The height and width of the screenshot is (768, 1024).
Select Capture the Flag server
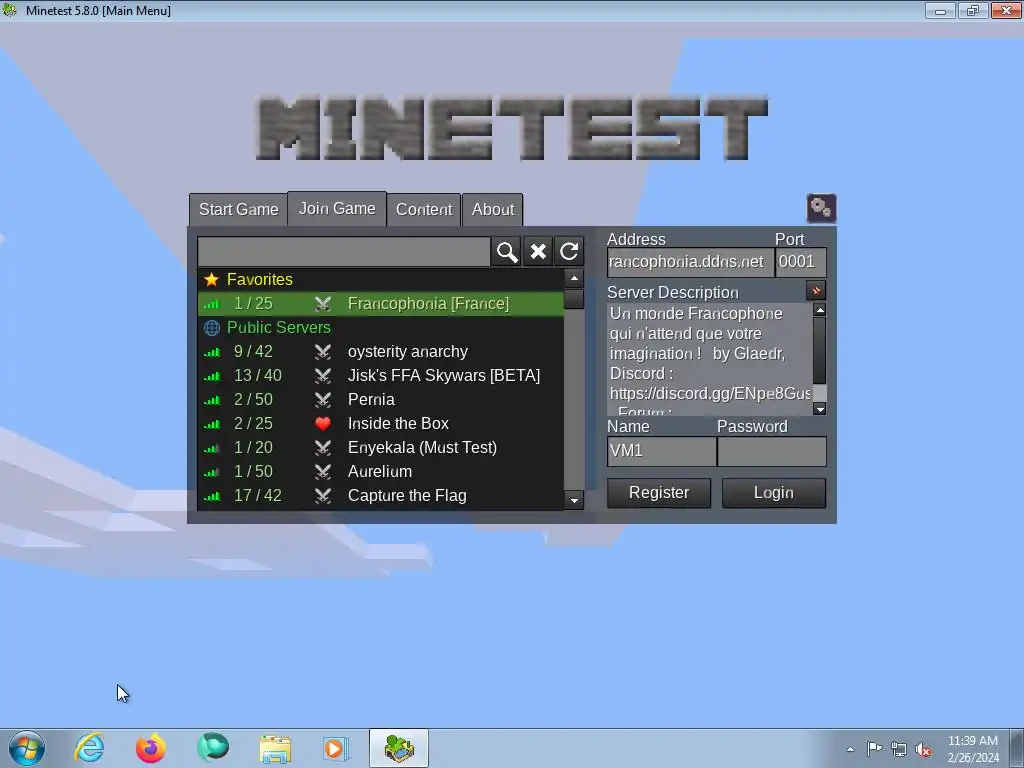381,496
